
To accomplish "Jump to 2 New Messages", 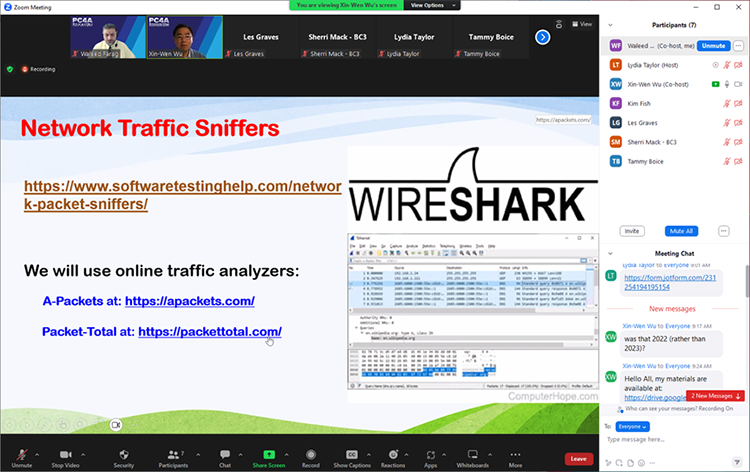I will 715,396.
